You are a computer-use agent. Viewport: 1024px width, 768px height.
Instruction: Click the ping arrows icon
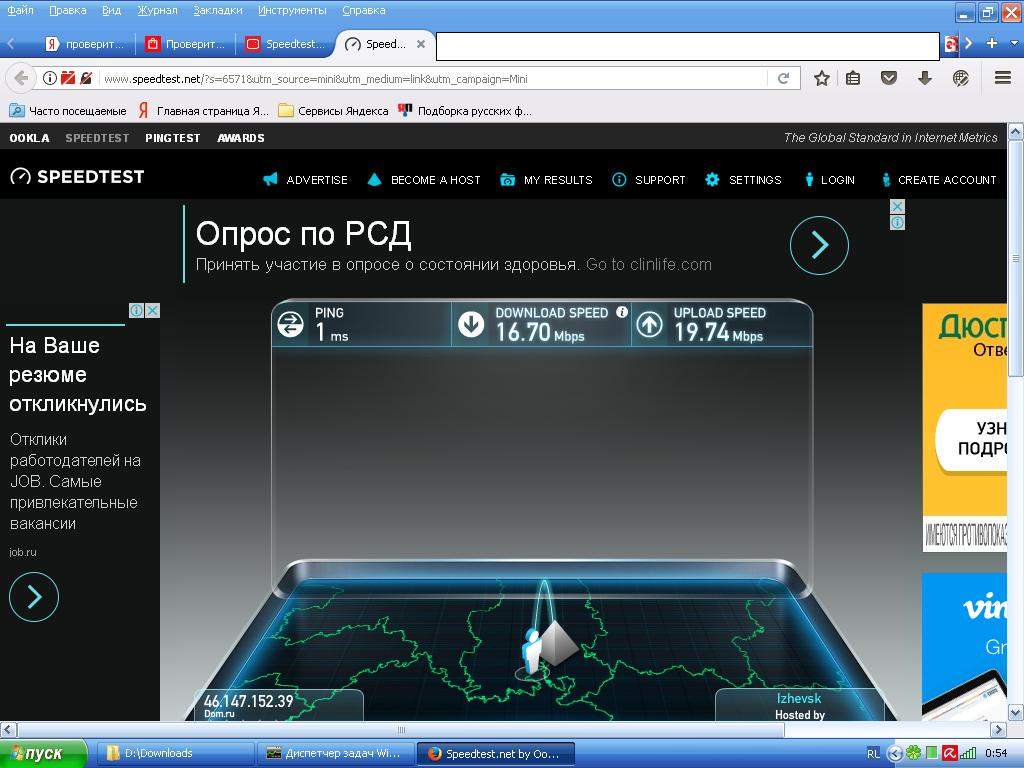point(291,324)
